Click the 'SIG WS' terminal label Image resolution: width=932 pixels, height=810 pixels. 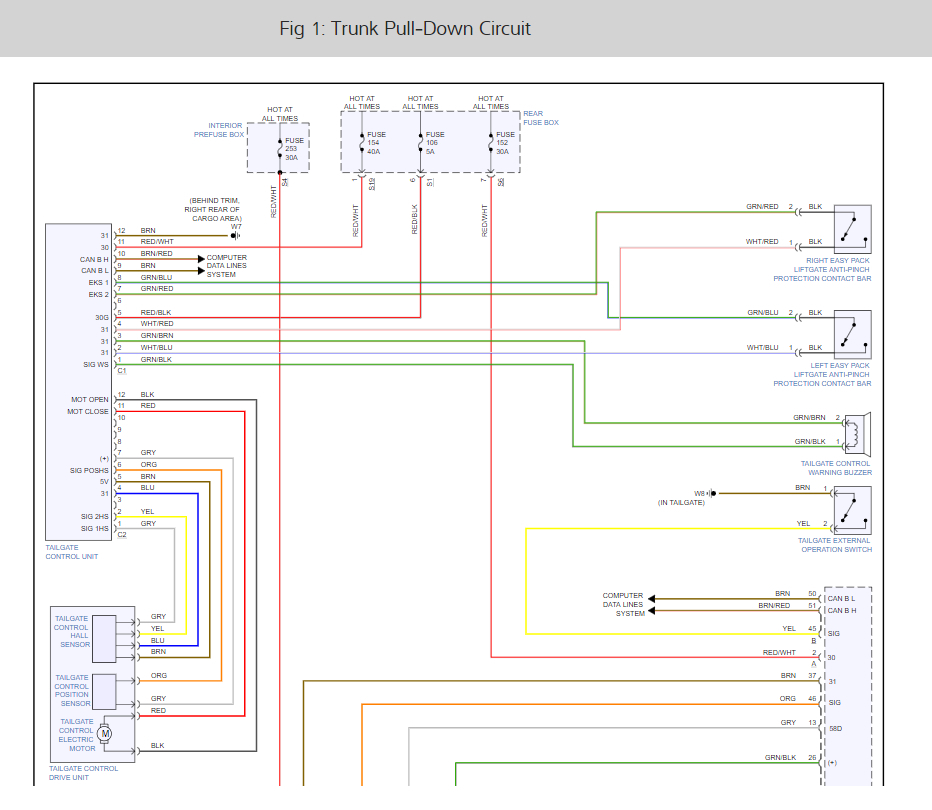[96, 364]
